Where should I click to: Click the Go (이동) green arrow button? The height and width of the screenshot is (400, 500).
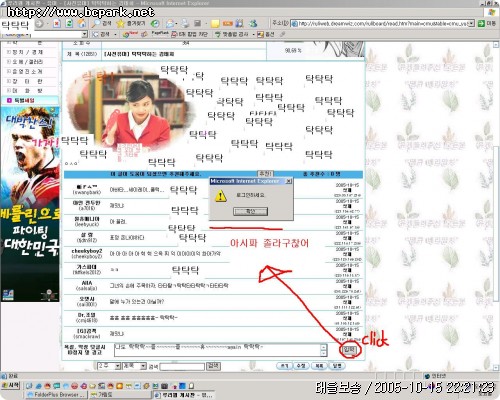tap(486, 23)
